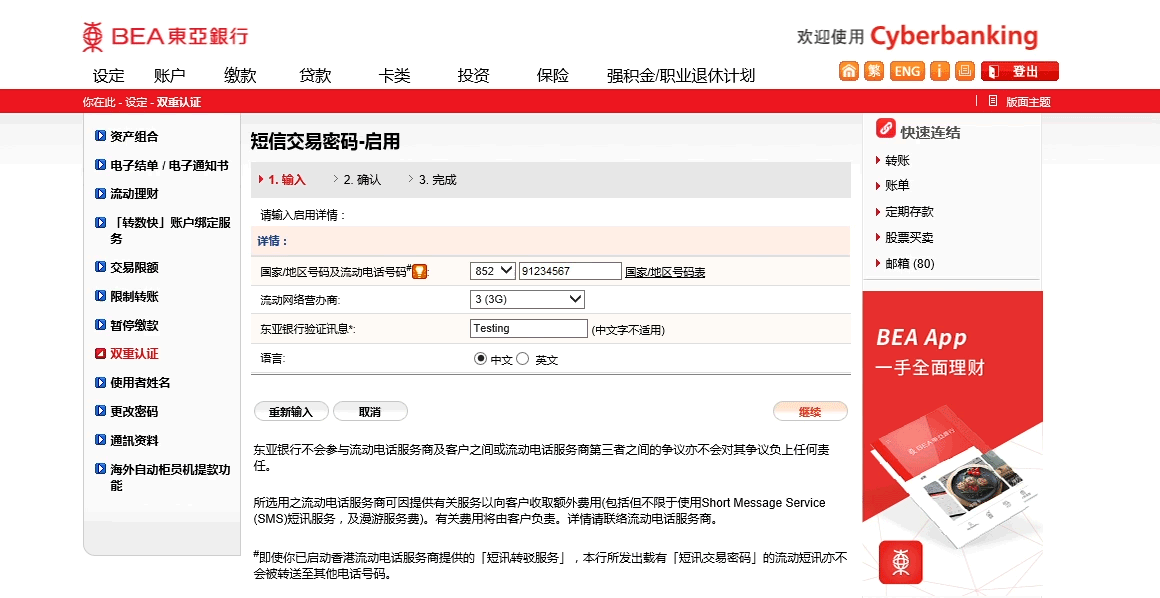Open the 账户 menu

tap(169, 75)
